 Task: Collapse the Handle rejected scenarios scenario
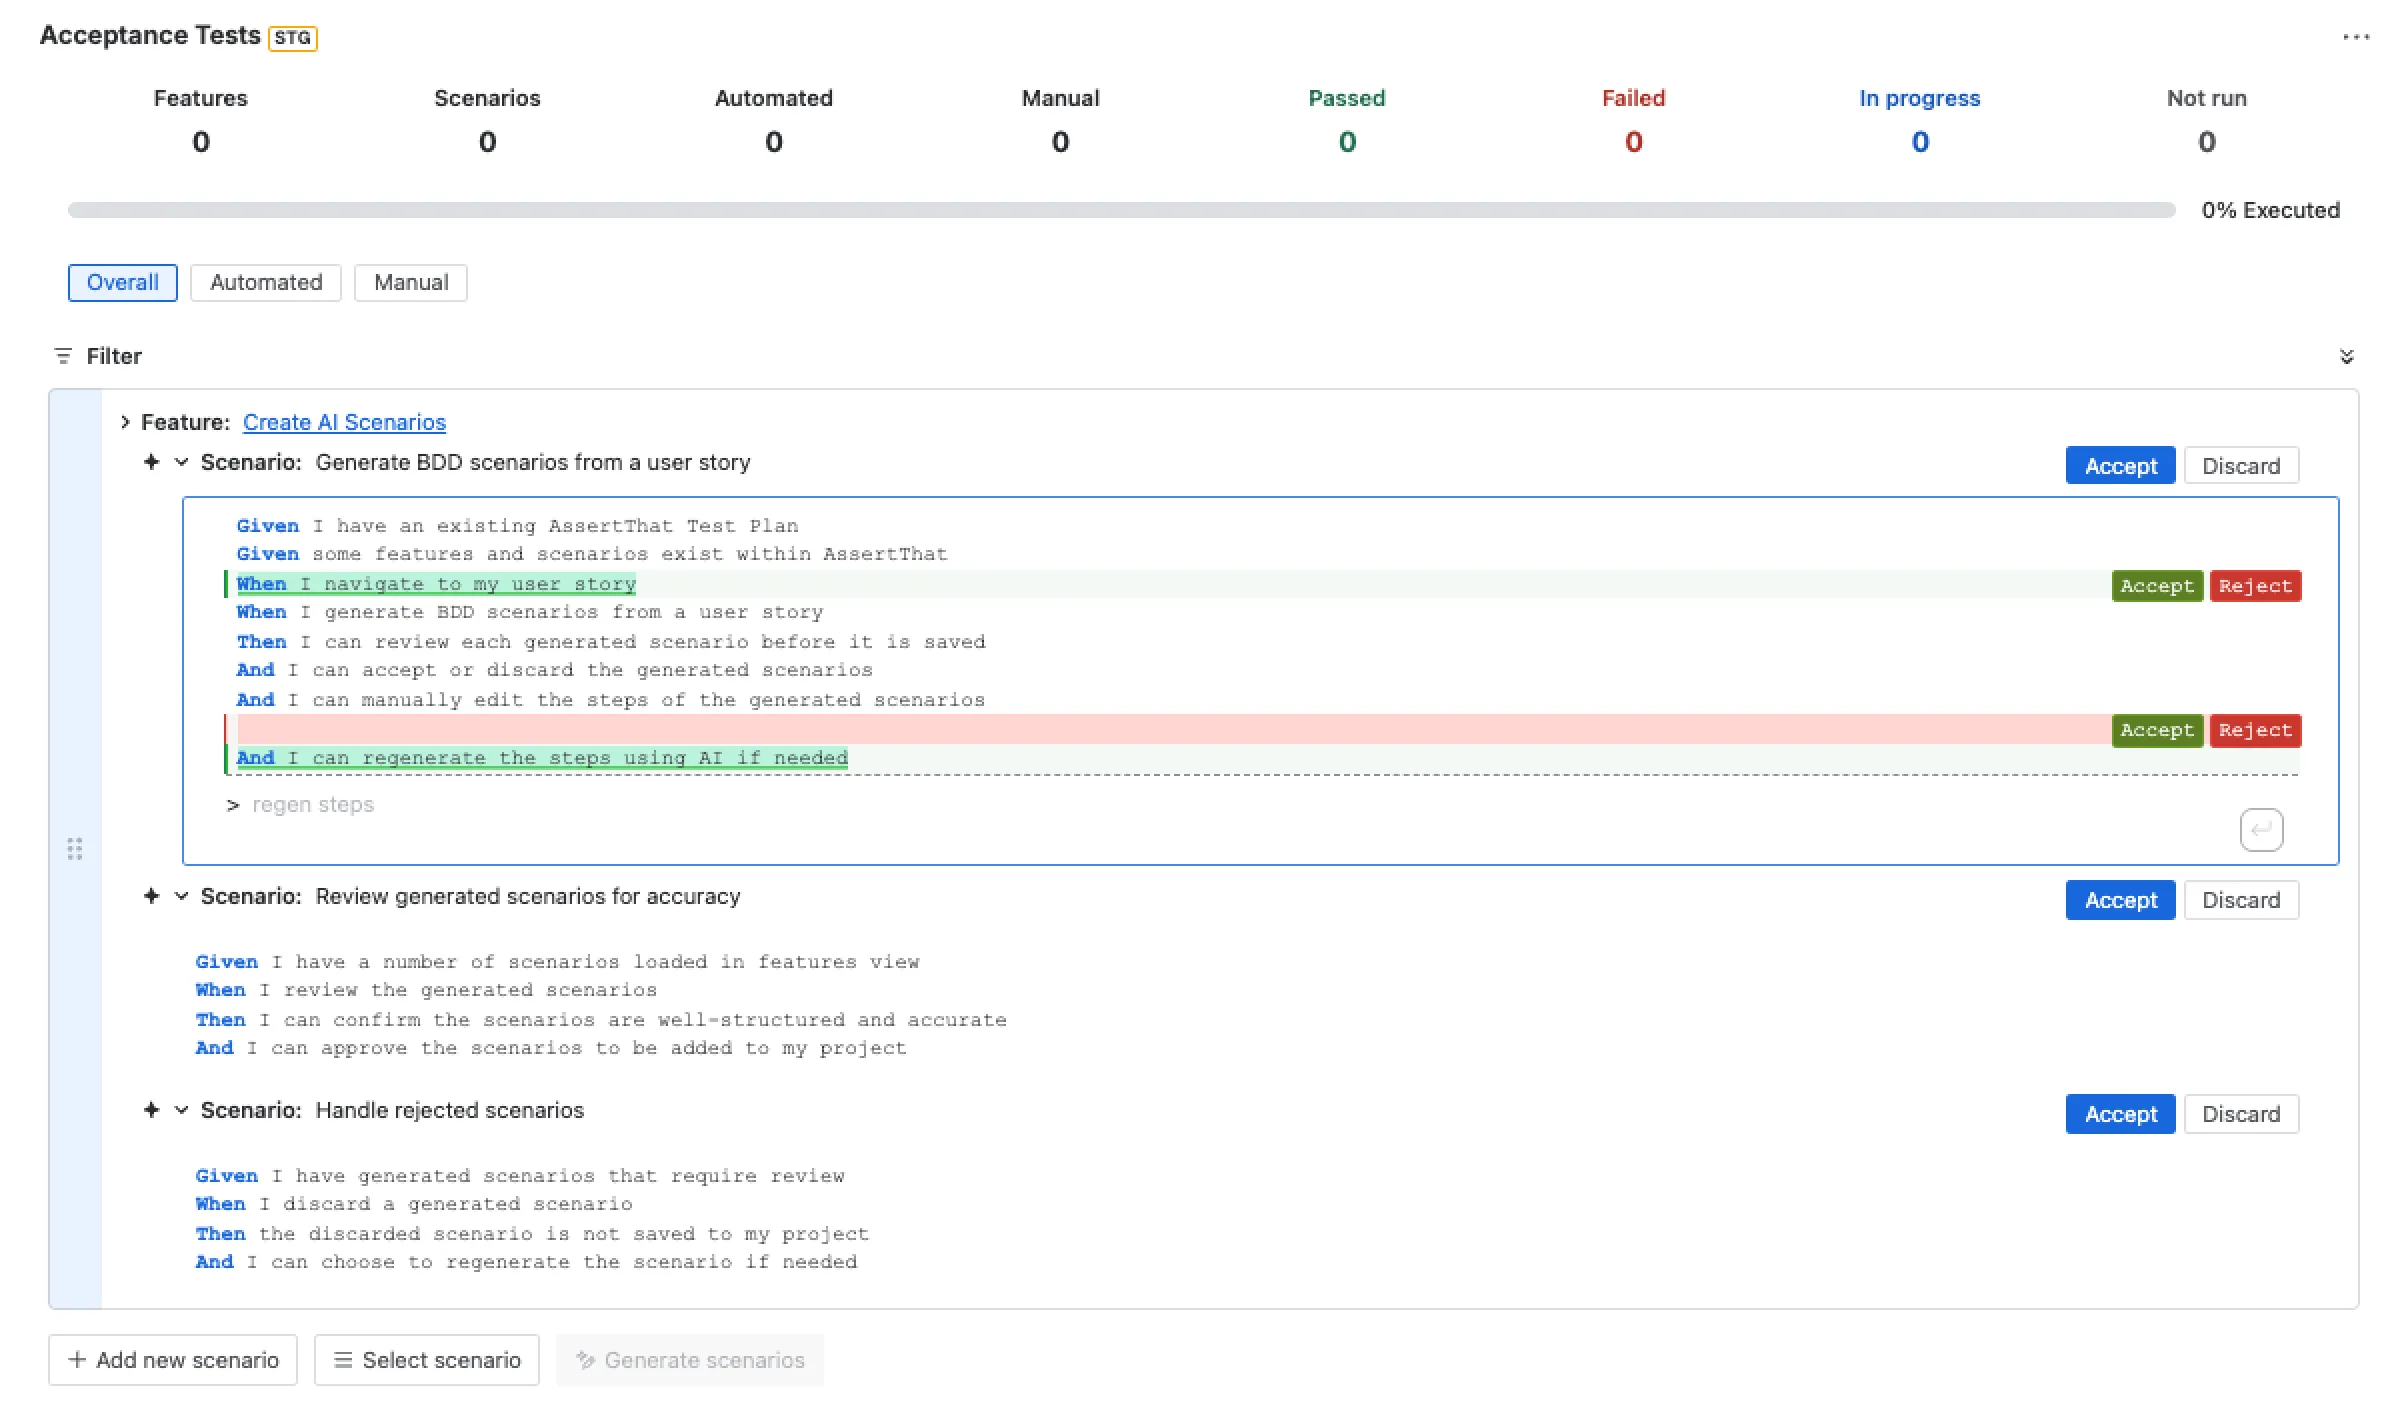click(x=182, y=1110)
